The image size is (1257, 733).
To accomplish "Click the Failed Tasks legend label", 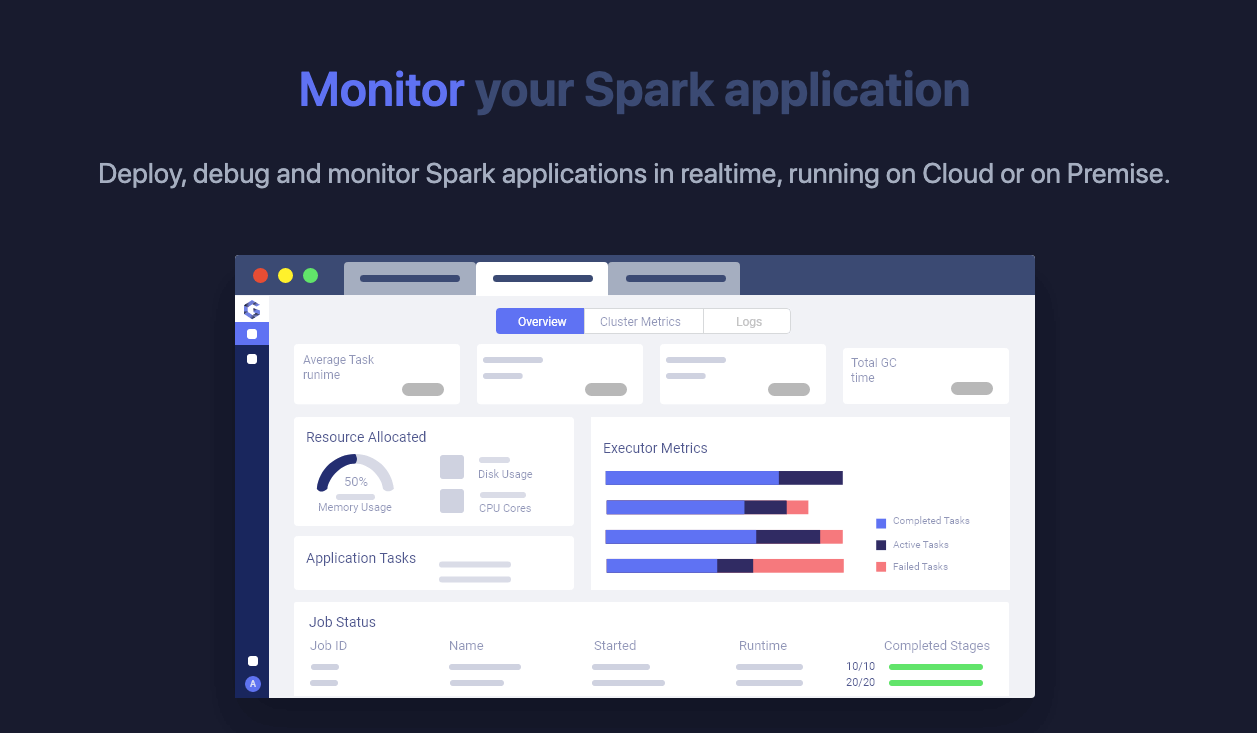I will 920,567.
